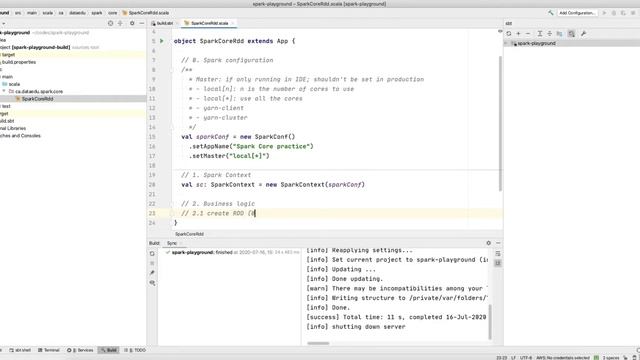
Task: Click the expand-all icon in Project panel header
Action: click(x=120, y=24)
